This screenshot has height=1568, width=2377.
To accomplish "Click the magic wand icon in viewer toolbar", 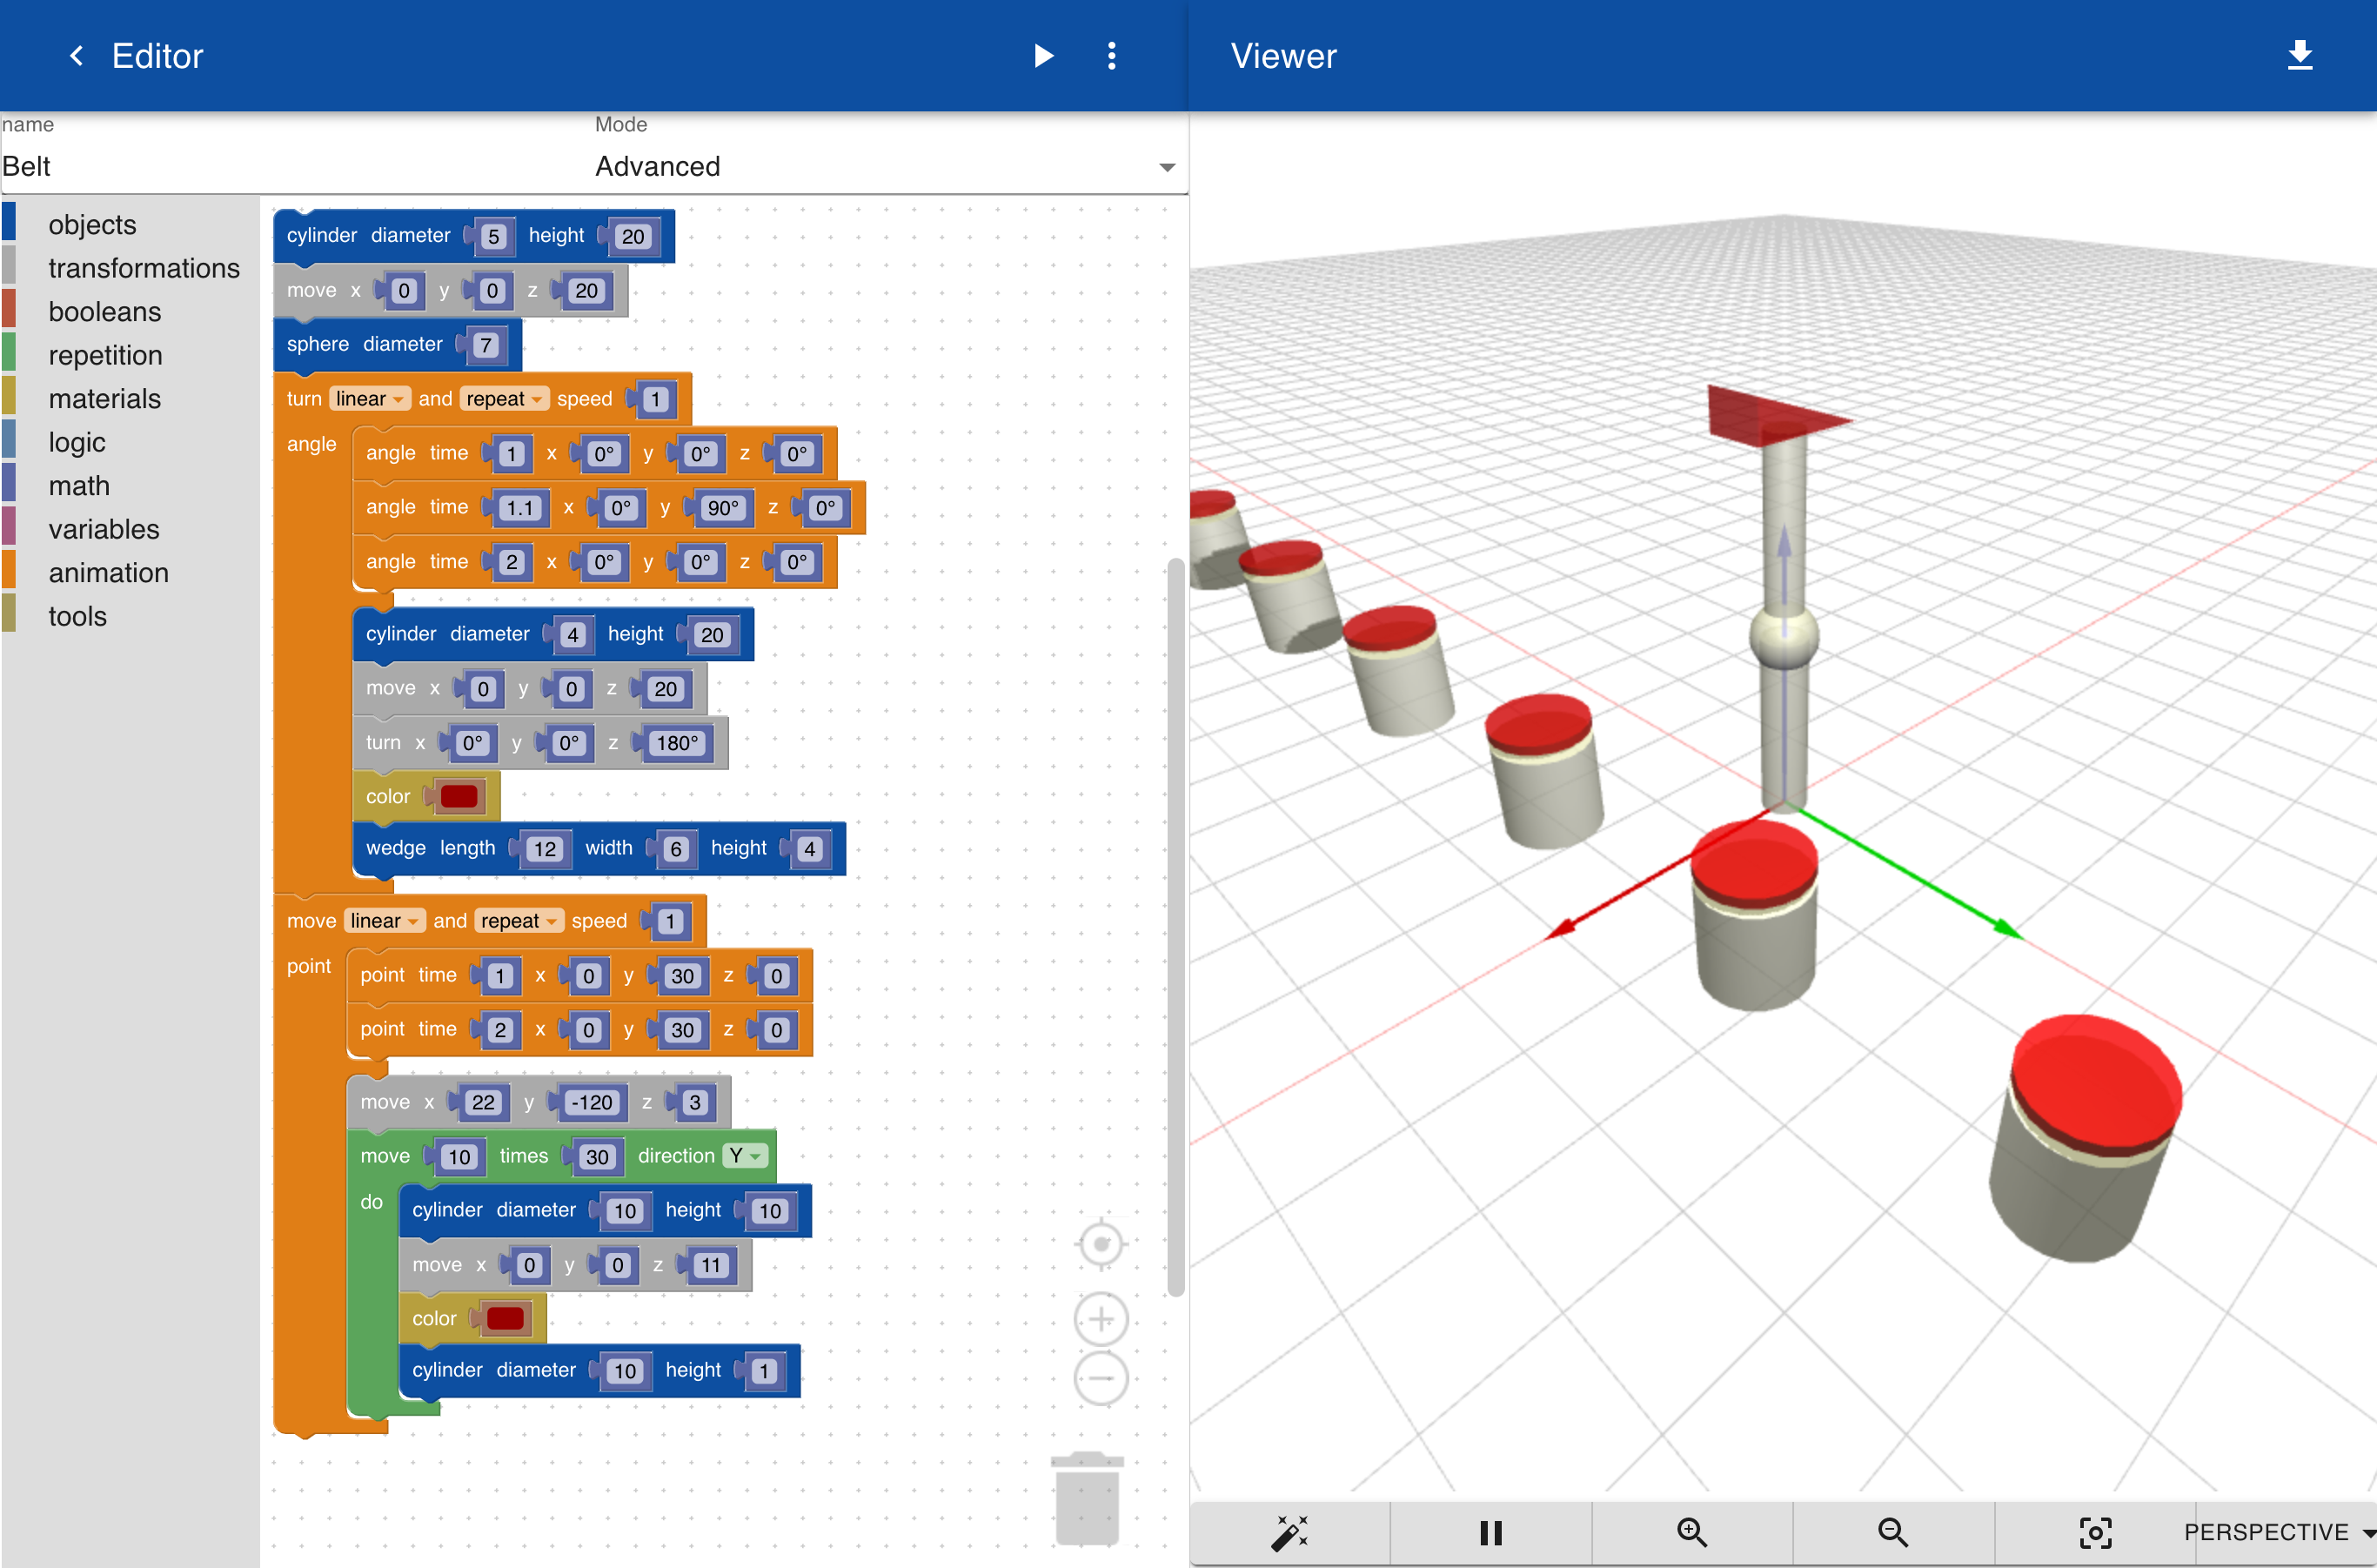I will click(x=1289, y=1532).
